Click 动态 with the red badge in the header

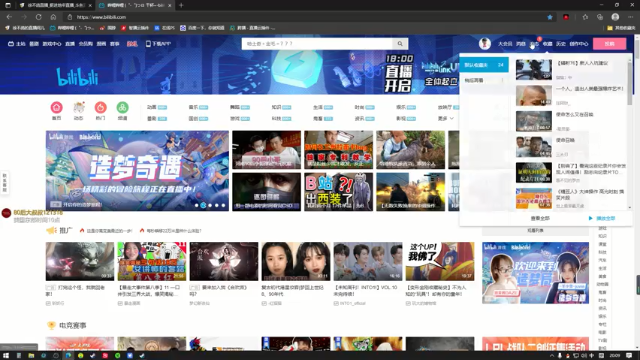tap(534, 44)
